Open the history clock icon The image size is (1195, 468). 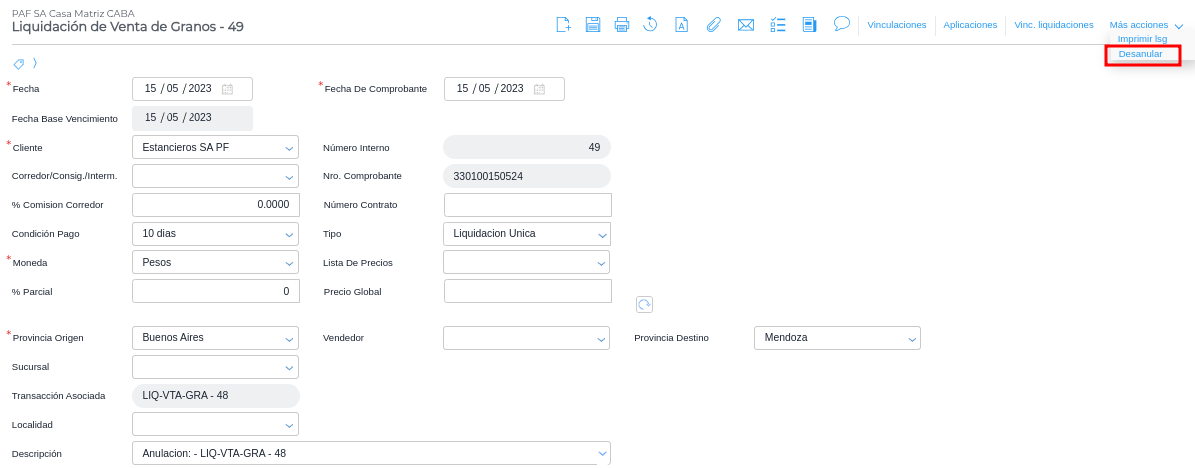[650, 25]
